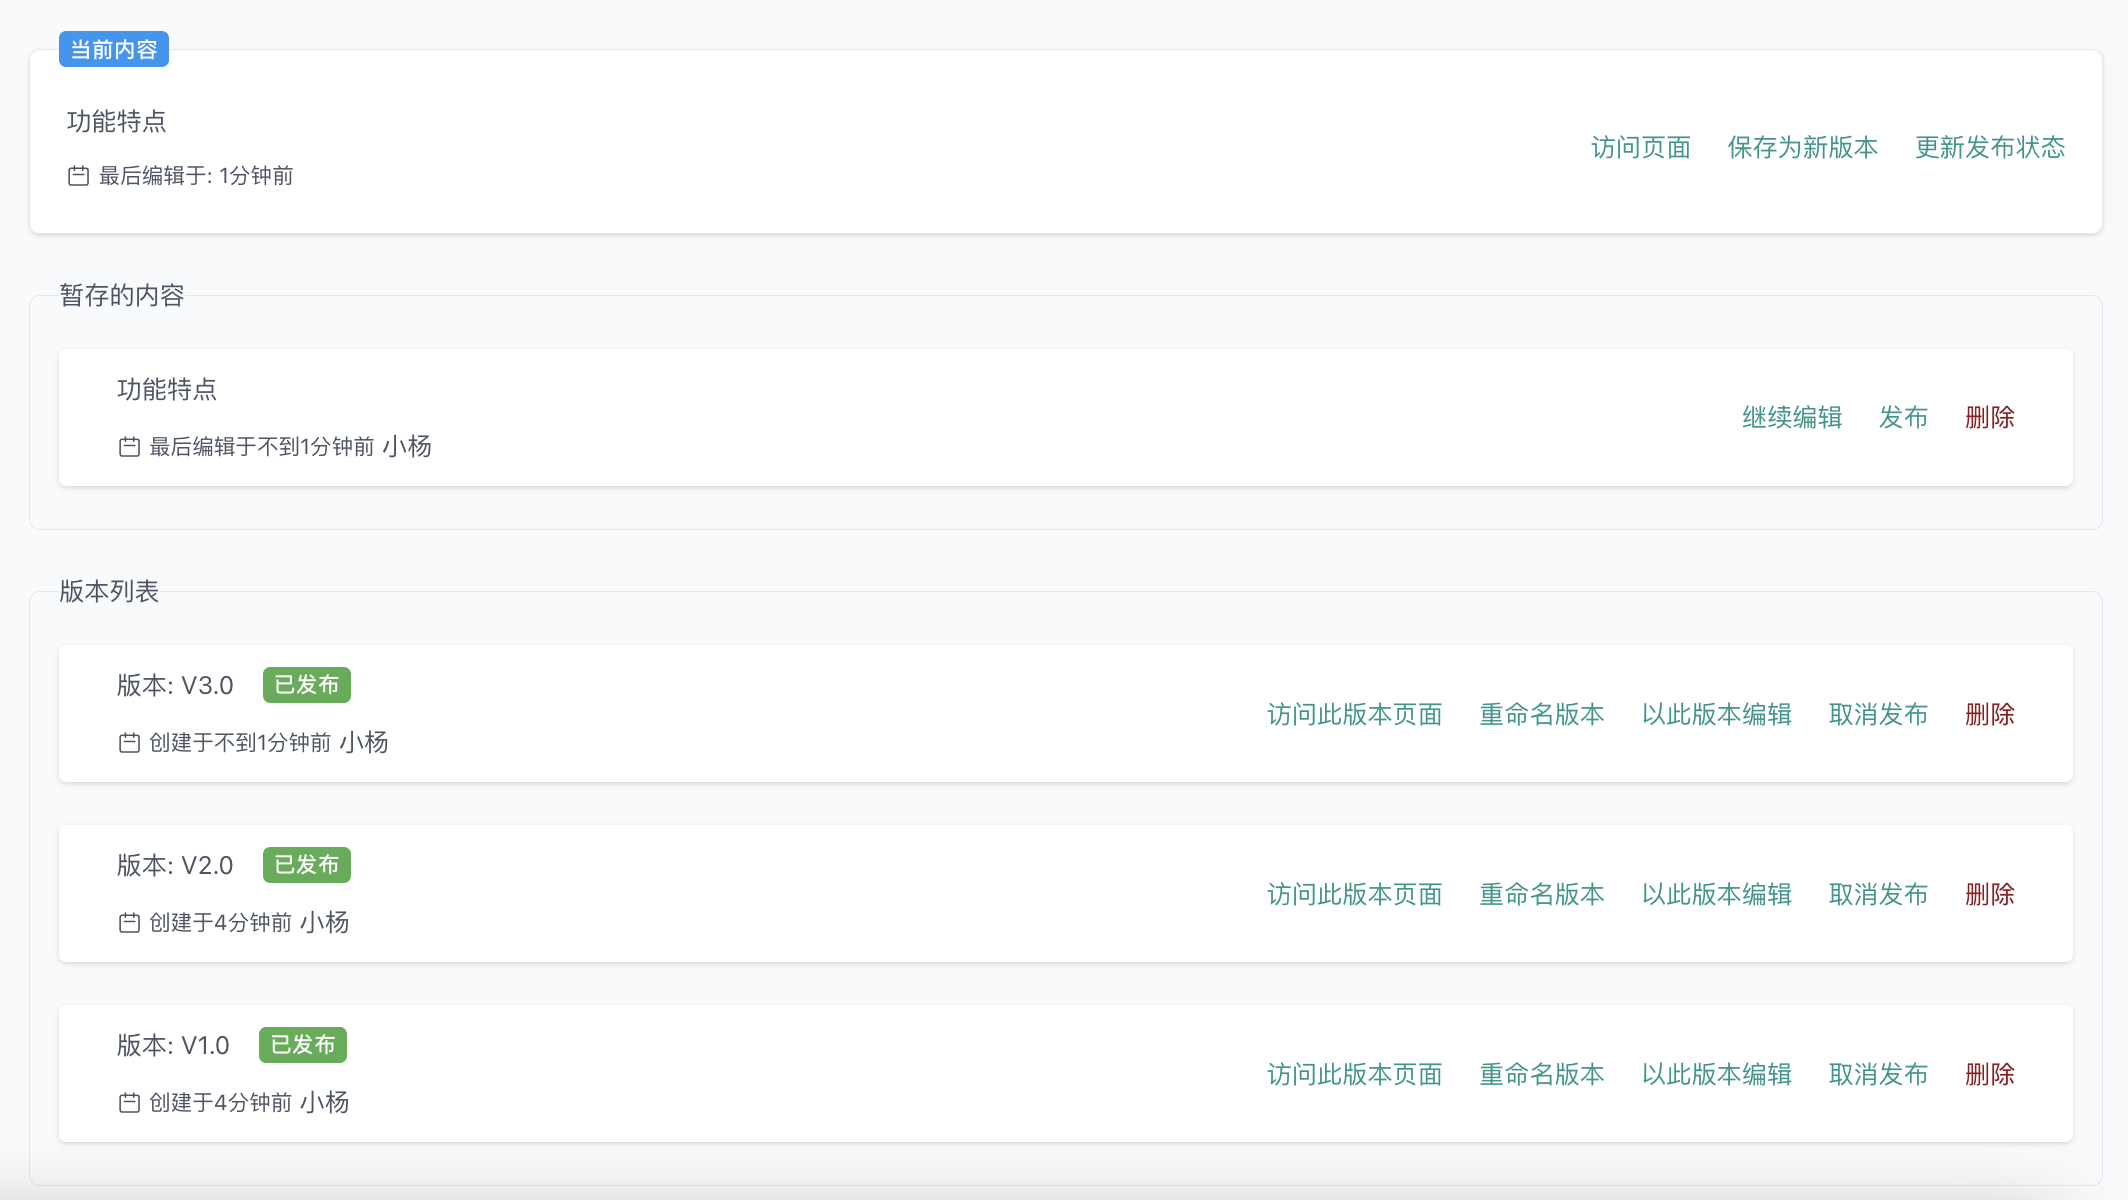Viewport: 2128px width, 1200px height.
Task: Click calendar icon under version V1.0
Action: coord(129,1103)
